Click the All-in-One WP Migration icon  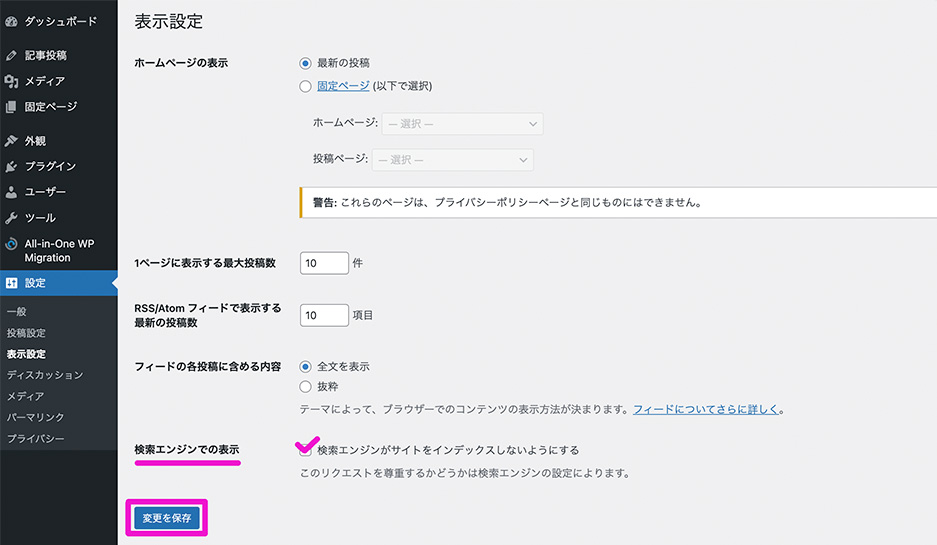tap(11, 244)
